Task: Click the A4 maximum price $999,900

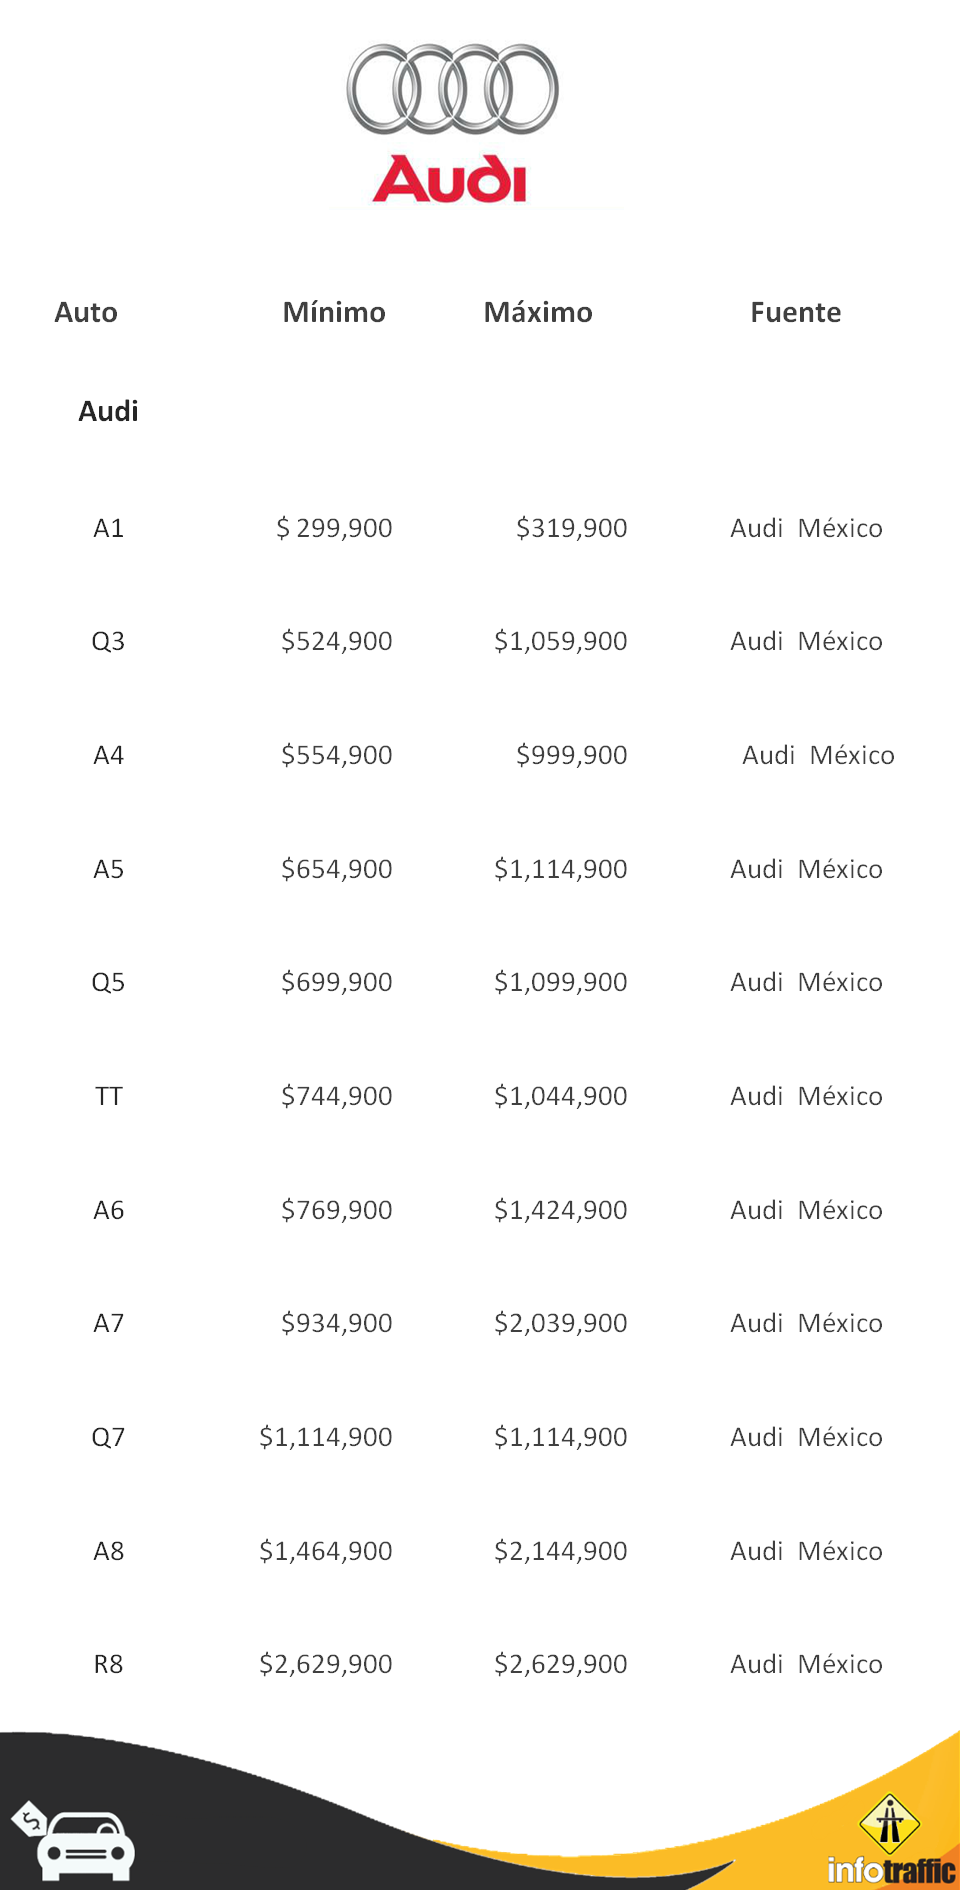Action: 571,755
